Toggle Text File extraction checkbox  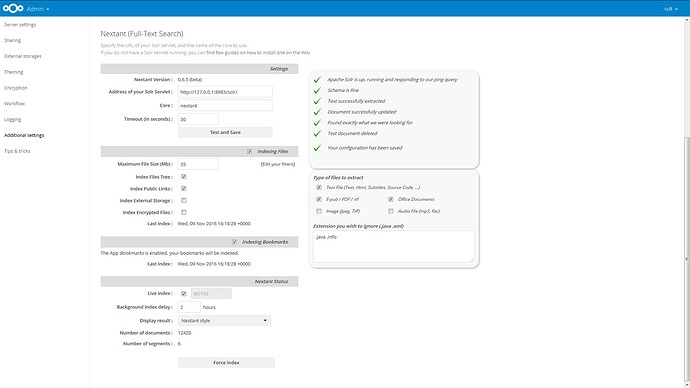[319, 187]
